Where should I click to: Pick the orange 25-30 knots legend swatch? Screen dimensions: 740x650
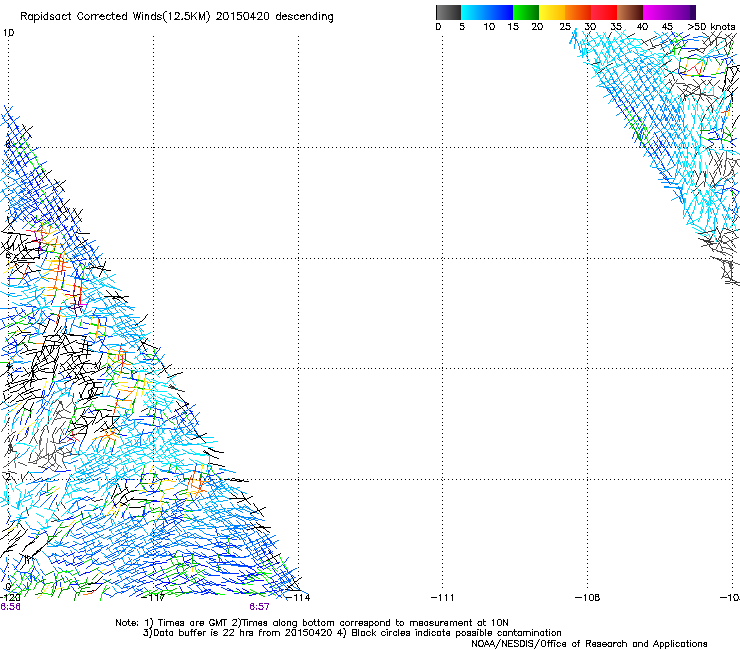[578, 12]
